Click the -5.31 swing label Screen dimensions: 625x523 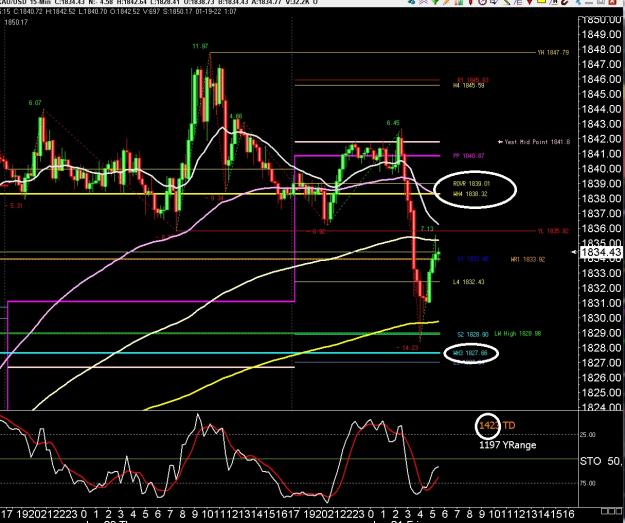(x=14, y=206)
